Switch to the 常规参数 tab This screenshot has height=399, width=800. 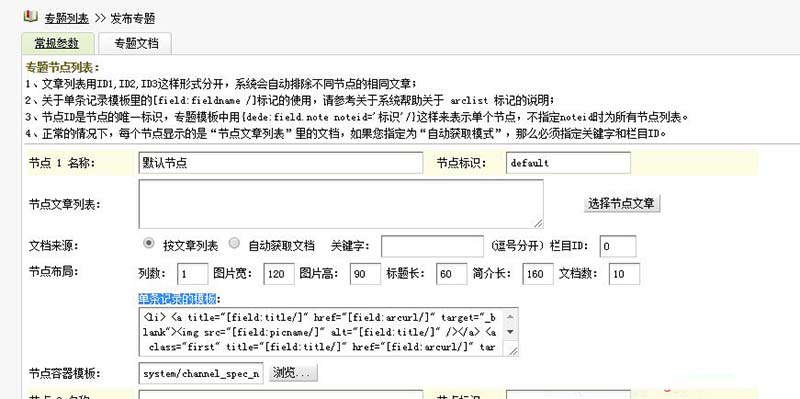pyautogui.click(x=58, y=43)
